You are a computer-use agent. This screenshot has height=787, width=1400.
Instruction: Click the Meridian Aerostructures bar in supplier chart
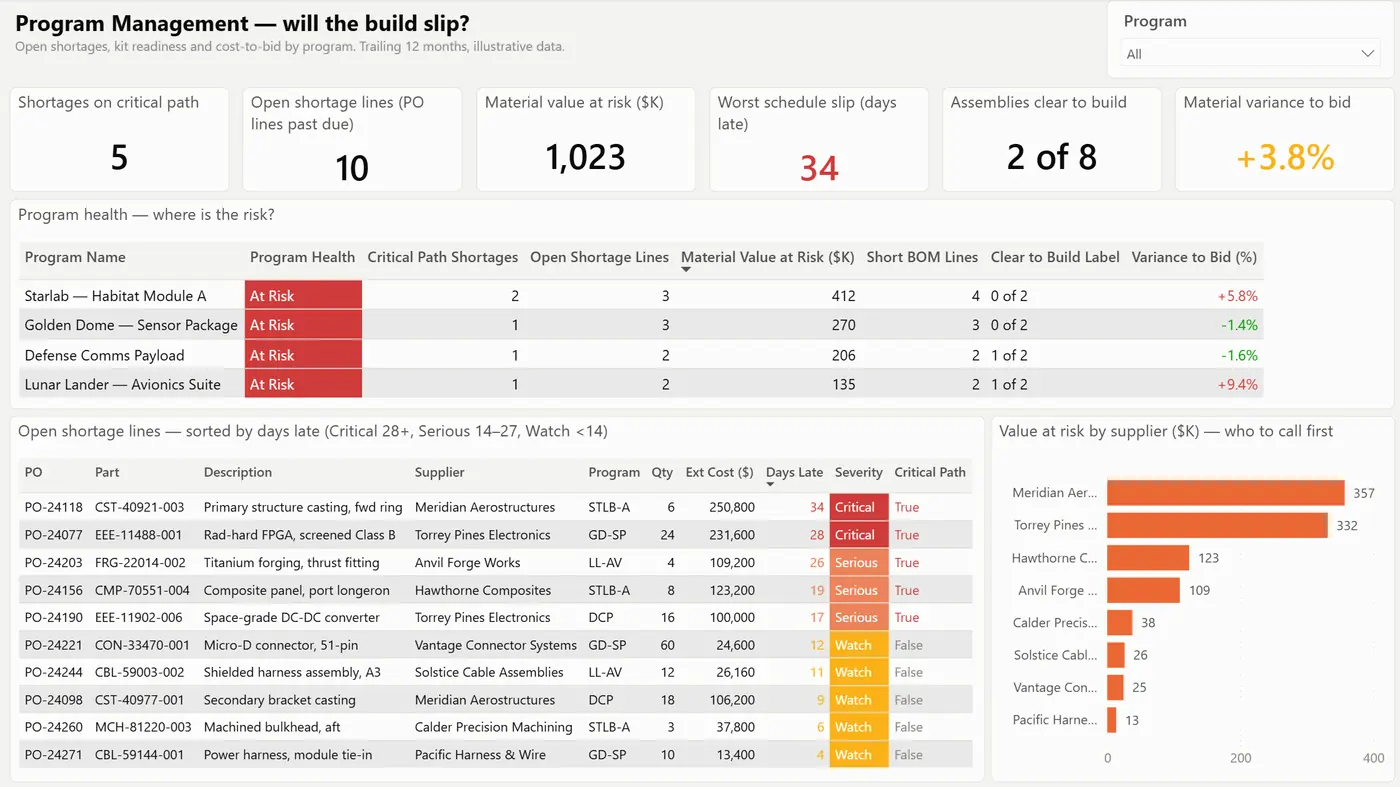point(1225,493)
